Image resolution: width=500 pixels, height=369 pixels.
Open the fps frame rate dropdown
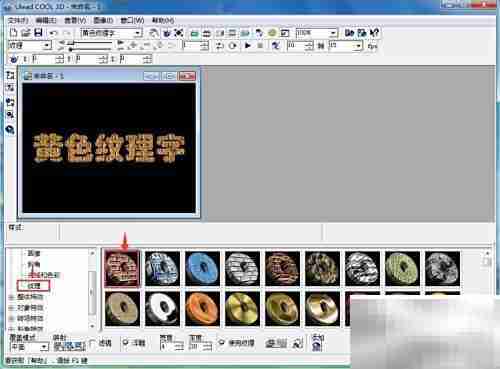click(x=358, y=45)
